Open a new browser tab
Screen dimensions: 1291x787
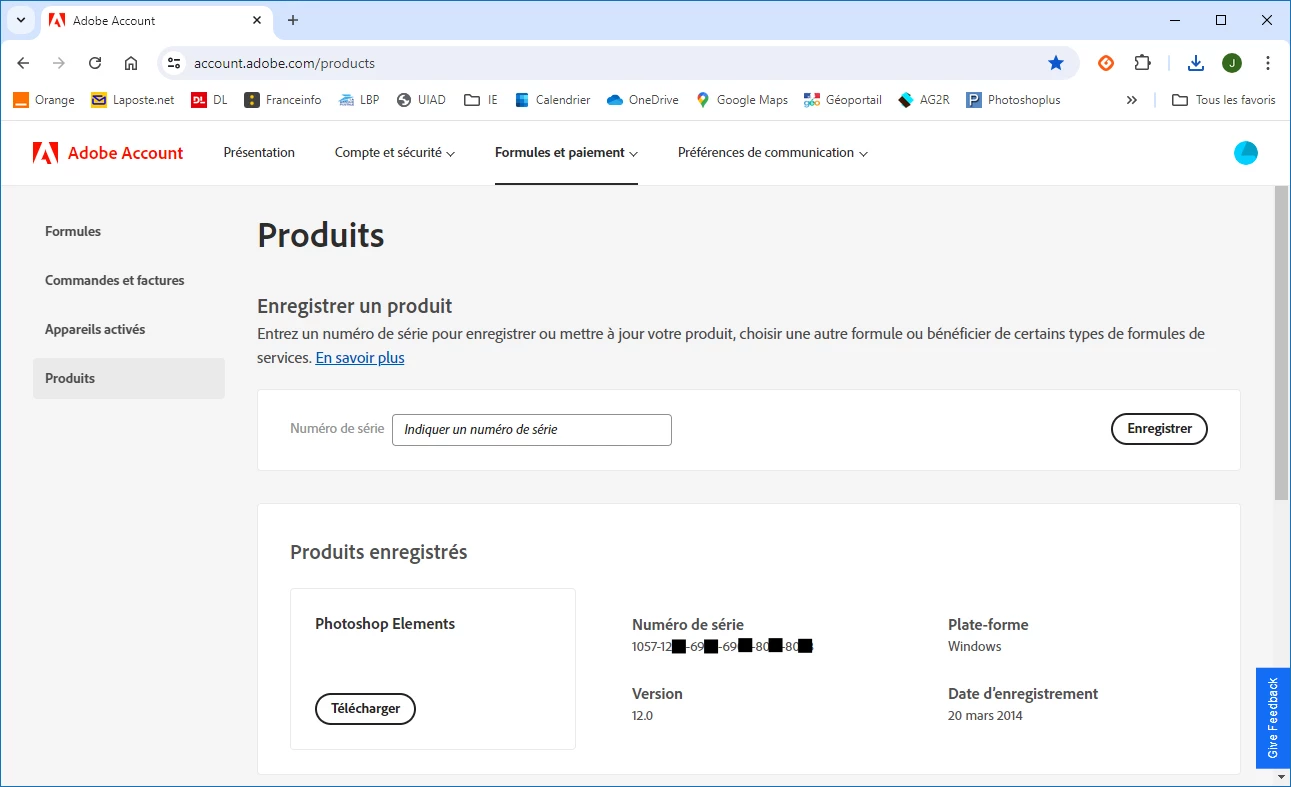pos(293,20)
